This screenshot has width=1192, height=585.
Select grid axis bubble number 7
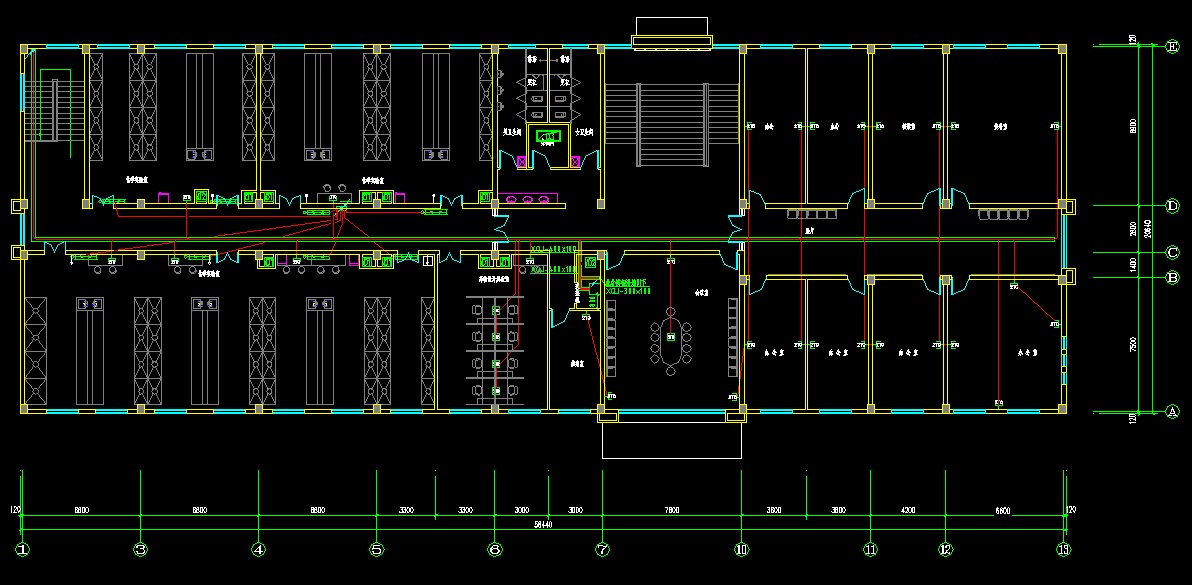tap(602, 549)
